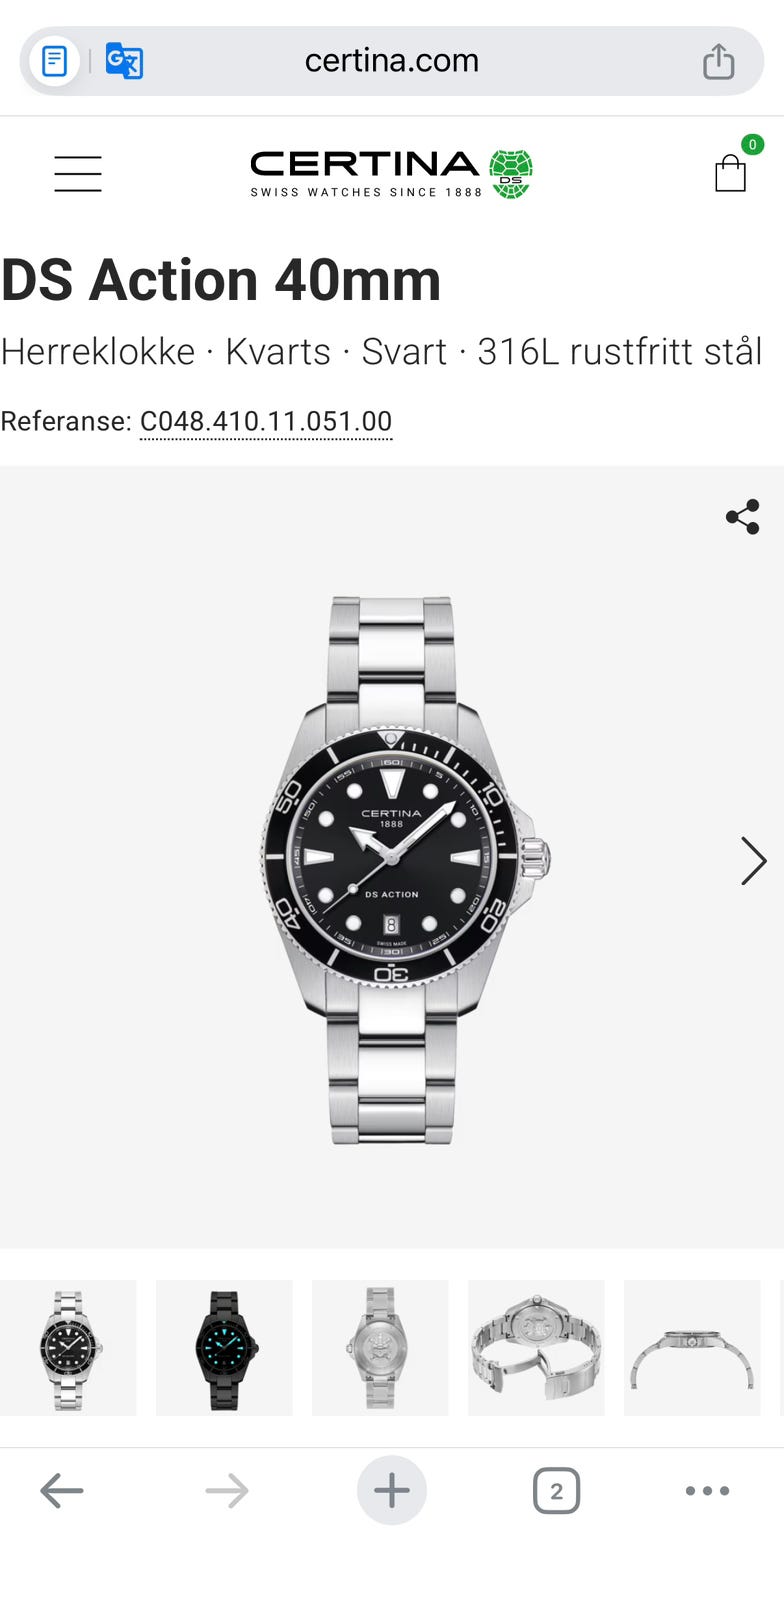Open the hamburger menu
Image resolution: width=784 pixels, height=1600 pixels.
click(x=78, y=173)
